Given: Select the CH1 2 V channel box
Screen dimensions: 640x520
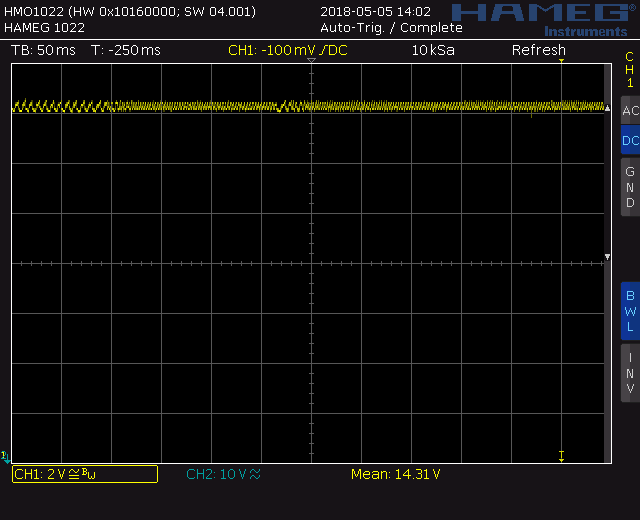Looking at the screenshot, I should 84,474.
